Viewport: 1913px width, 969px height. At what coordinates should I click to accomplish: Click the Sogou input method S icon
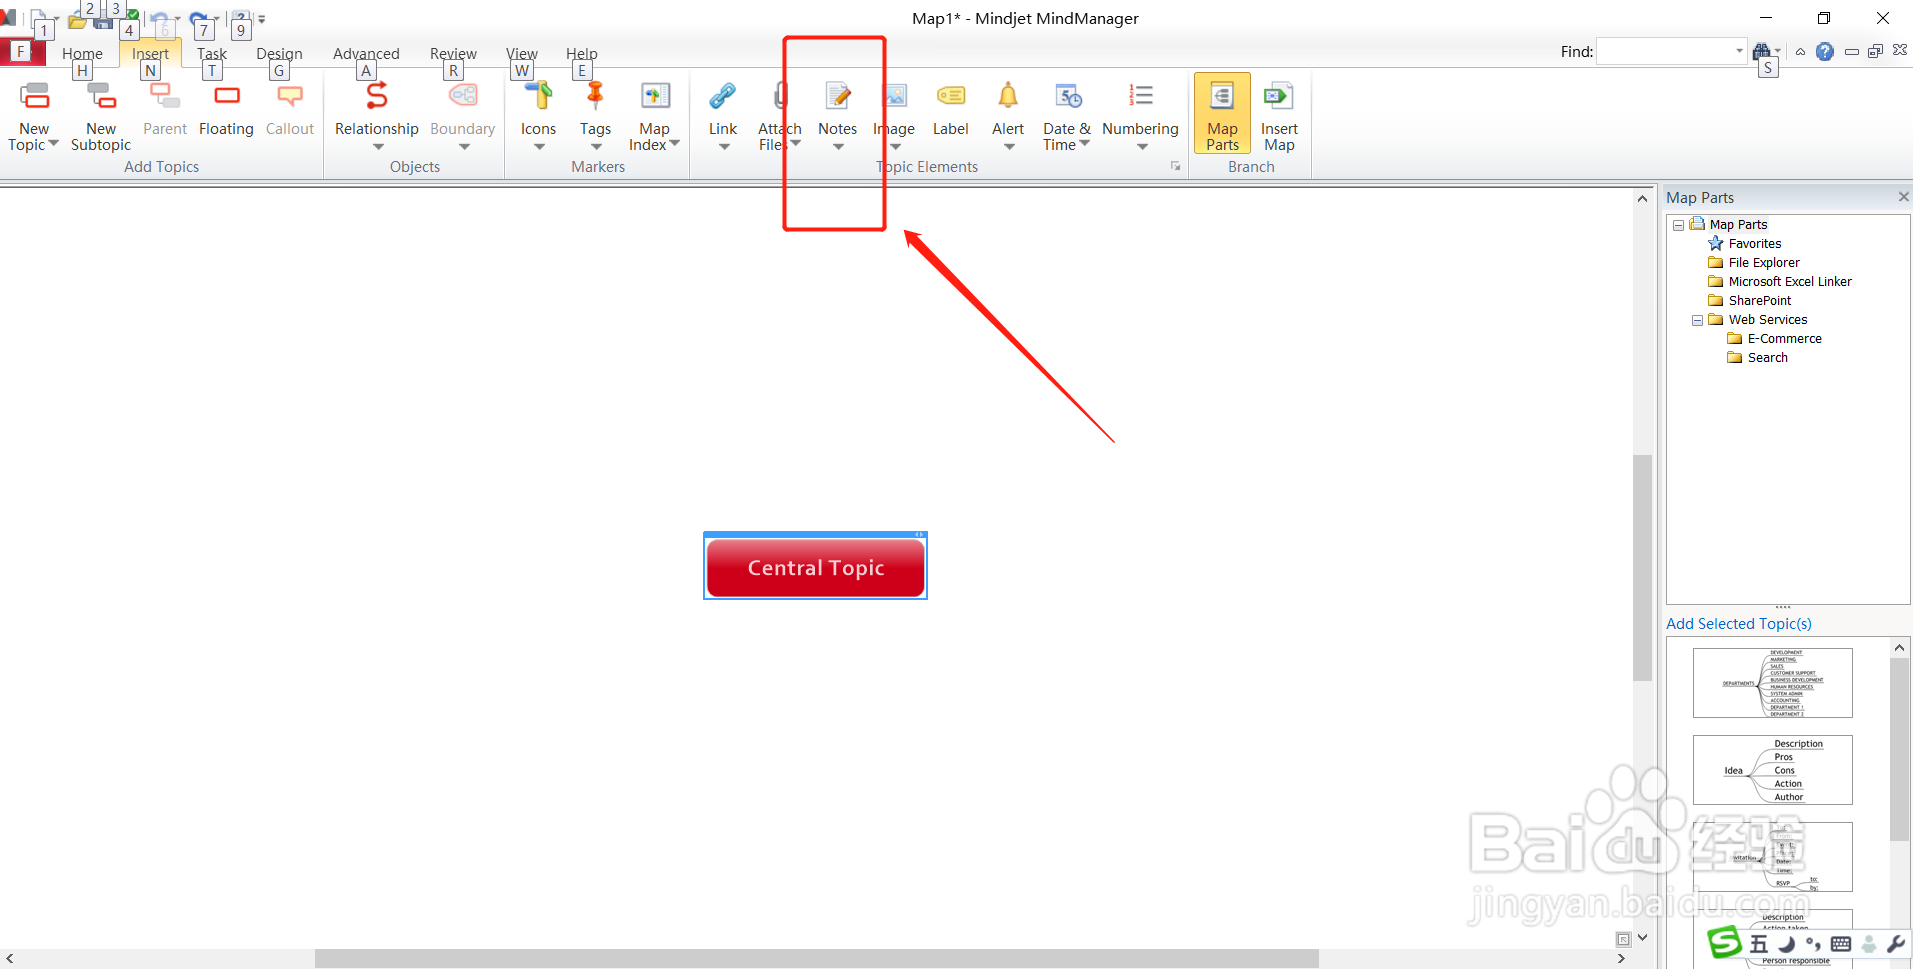pos(1725,942)
